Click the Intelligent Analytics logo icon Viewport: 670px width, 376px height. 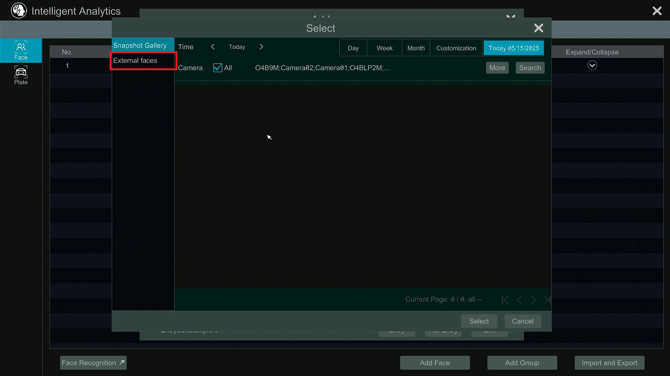click(18, 11)
